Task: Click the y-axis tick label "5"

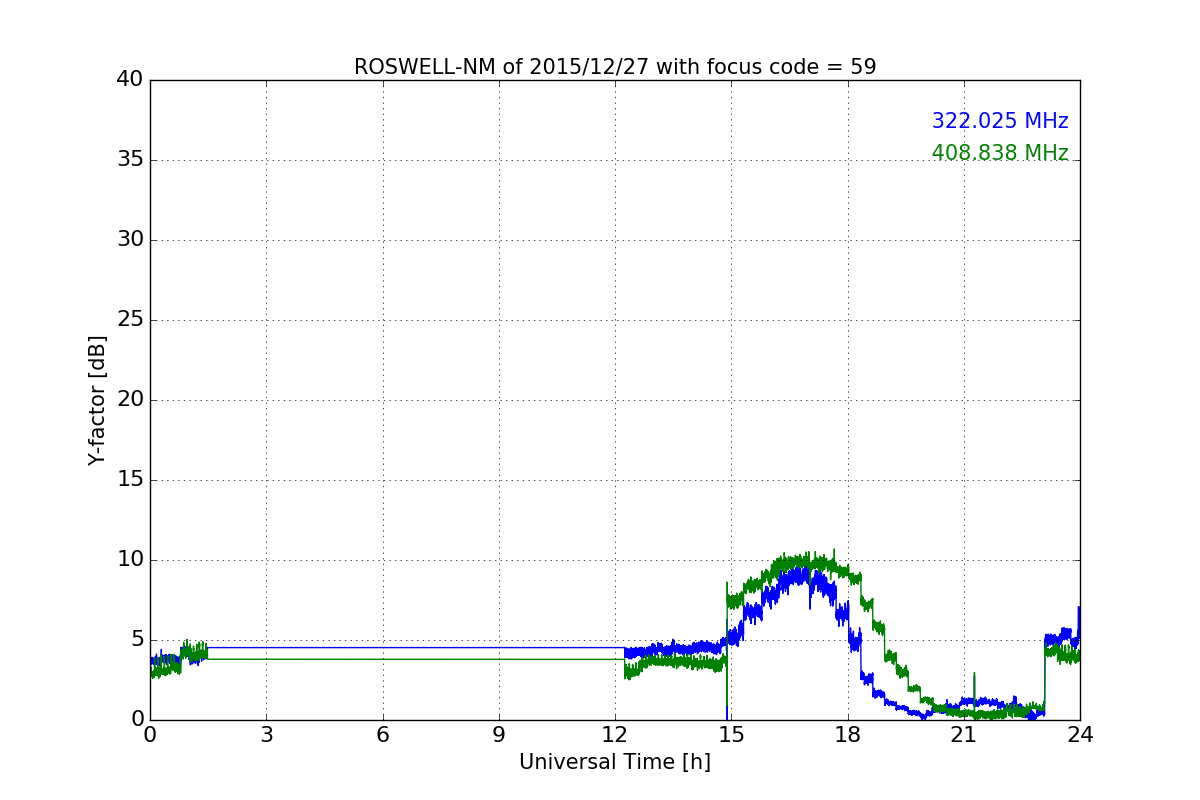Action: tap(137, 640)
